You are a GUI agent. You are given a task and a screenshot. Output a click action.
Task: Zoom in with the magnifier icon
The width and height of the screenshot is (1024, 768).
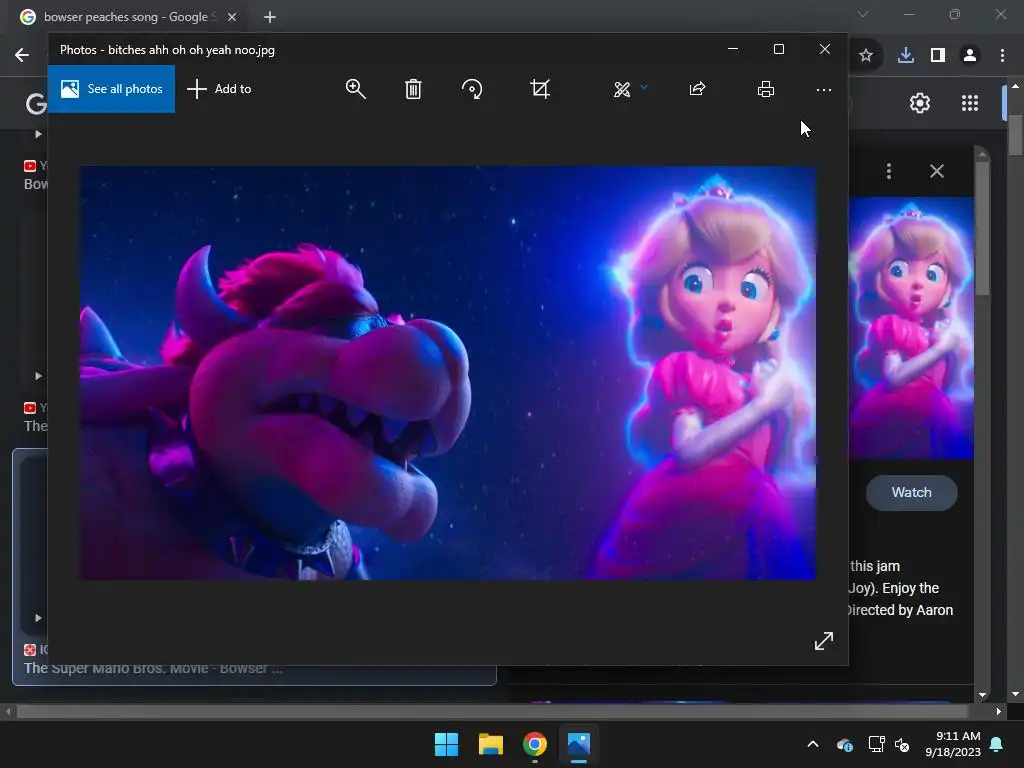pos(355,89)
